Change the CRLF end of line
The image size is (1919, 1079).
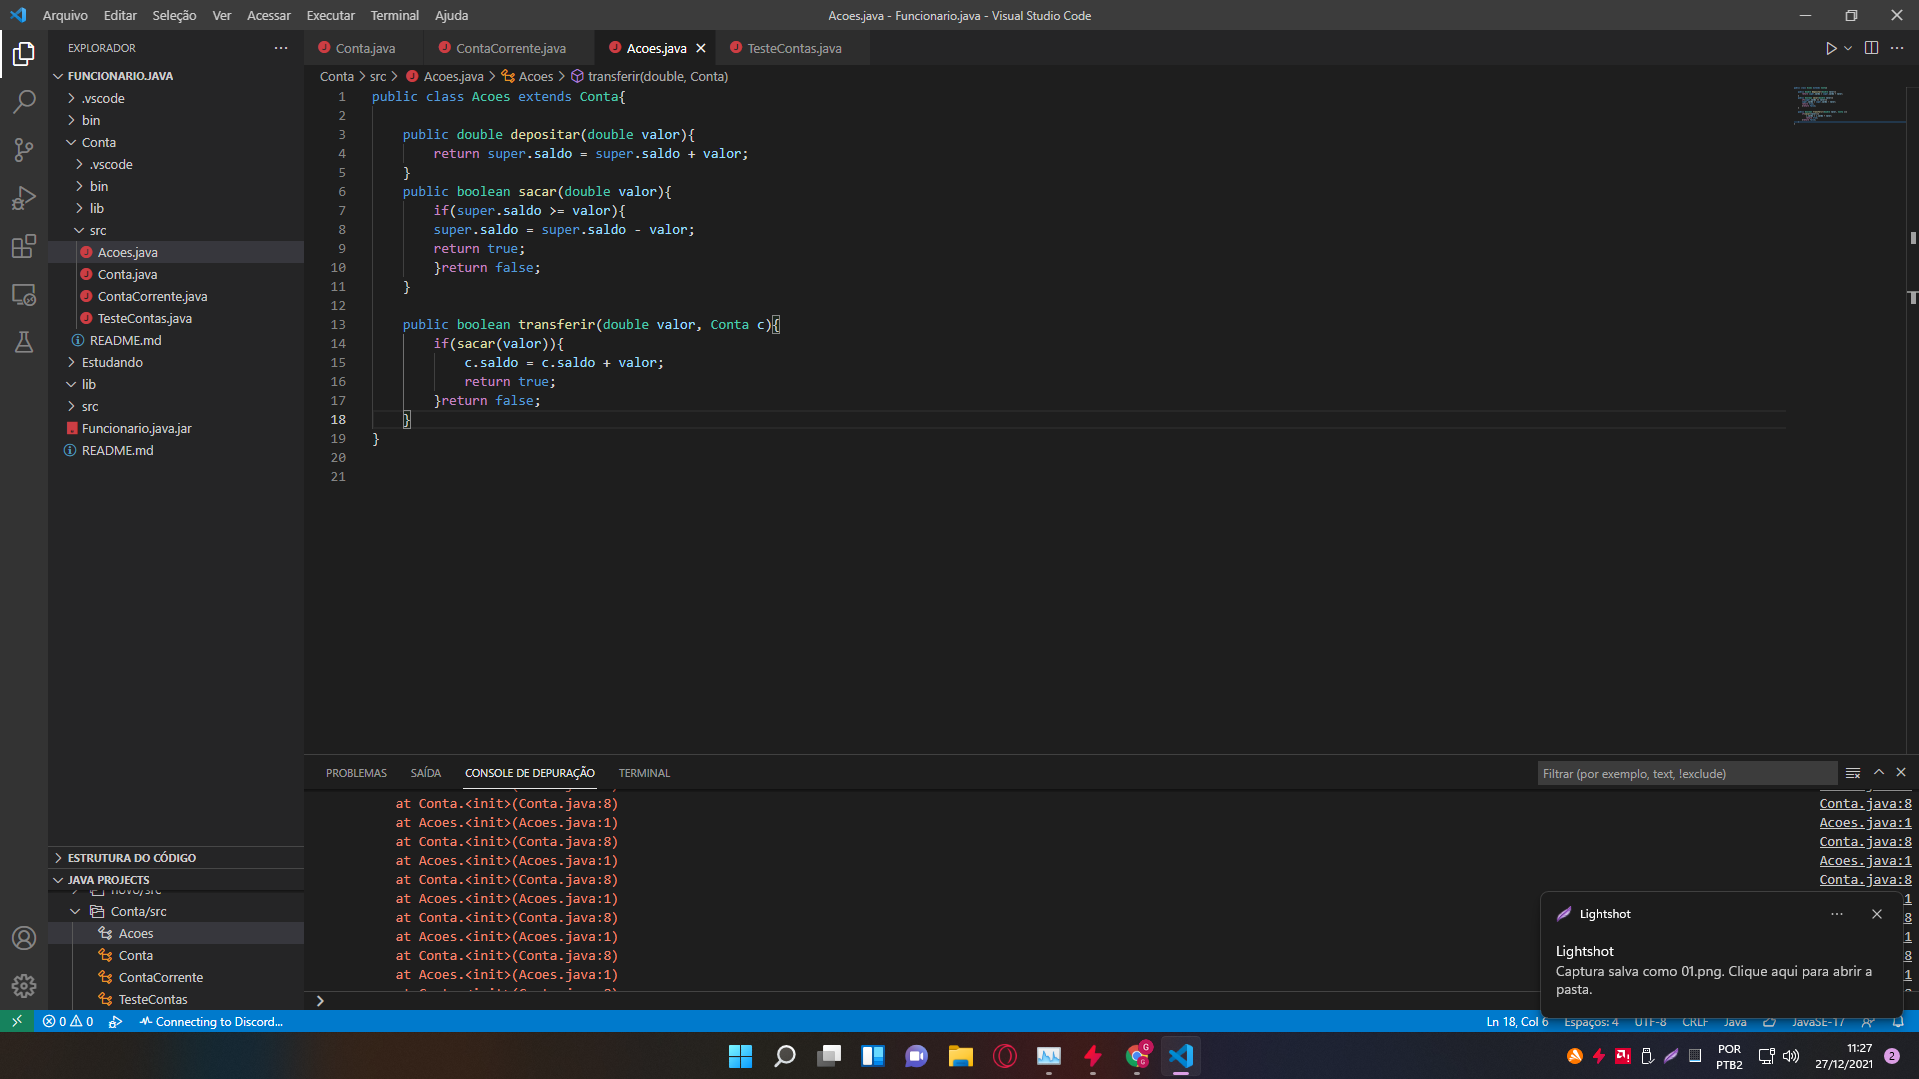click(1695, 1021)
